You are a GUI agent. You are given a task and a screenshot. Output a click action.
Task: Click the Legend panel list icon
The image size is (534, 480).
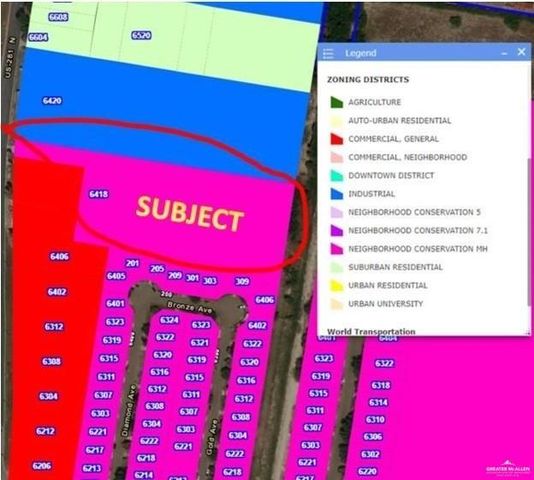pyautogui.click(x=328, y=53)
